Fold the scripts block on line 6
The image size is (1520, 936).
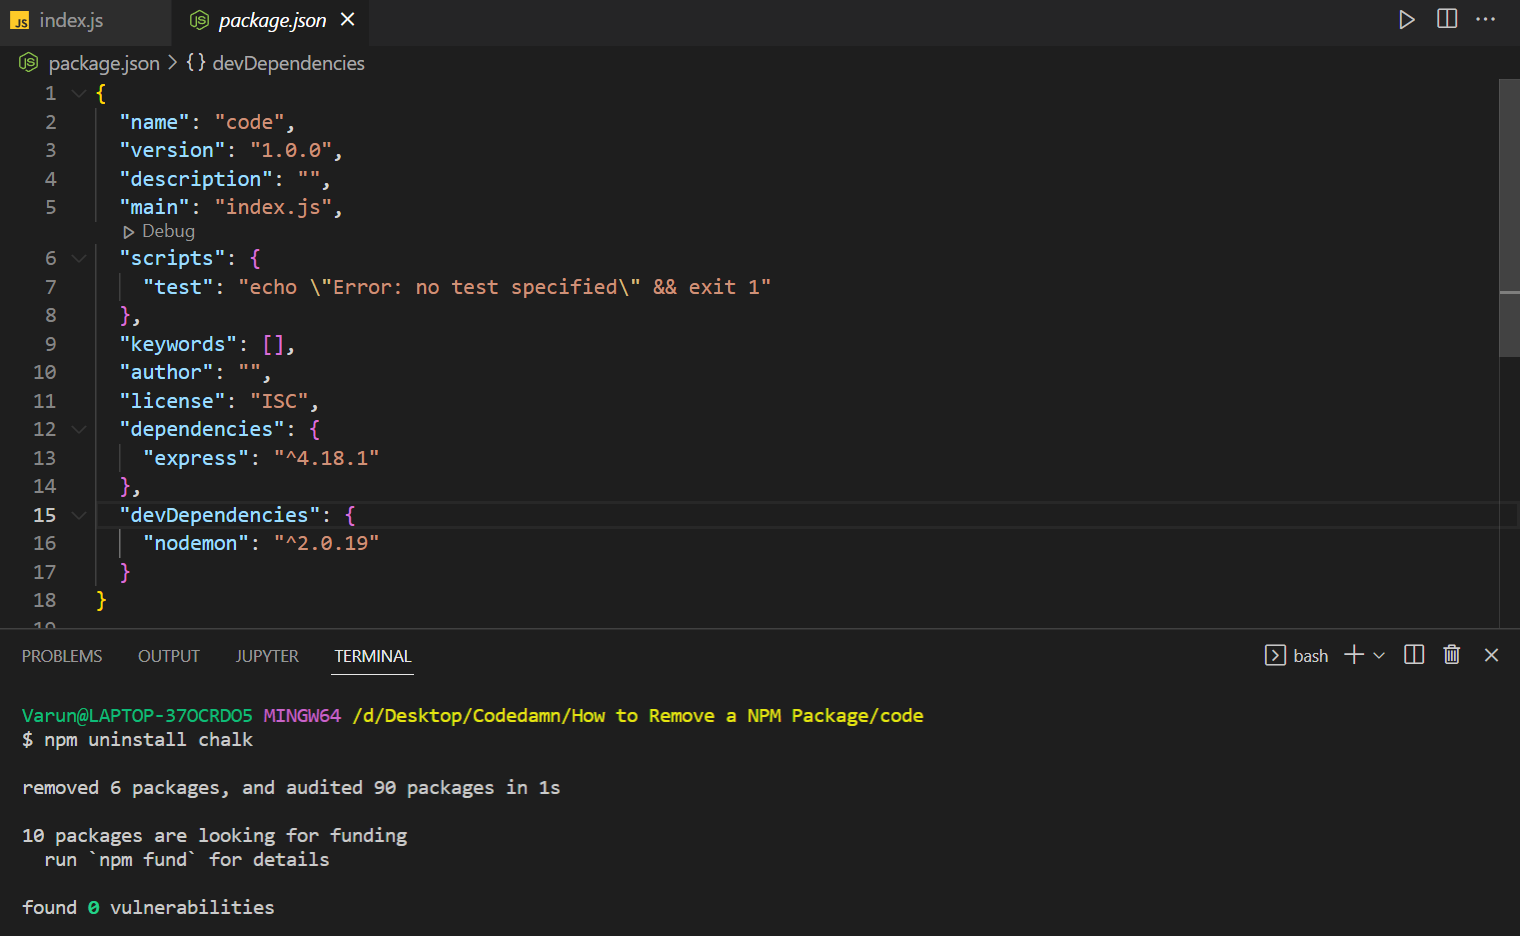pos(78,257)
